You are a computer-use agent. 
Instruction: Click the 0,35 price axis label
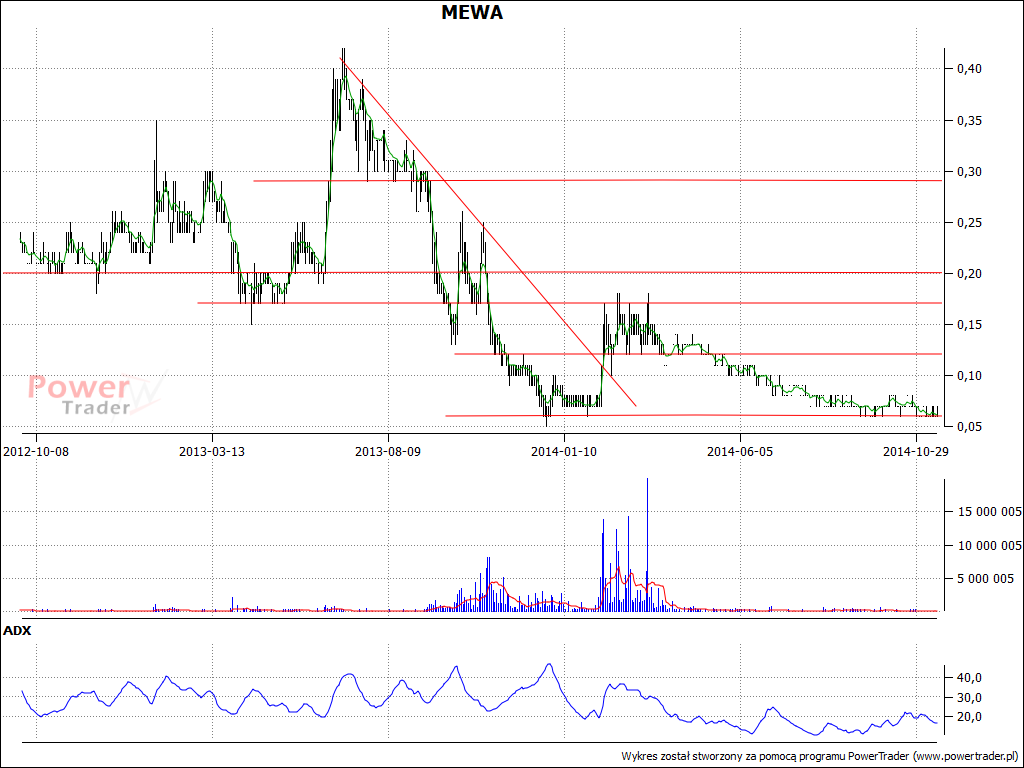pyautogui.click(x=970, y=121)
